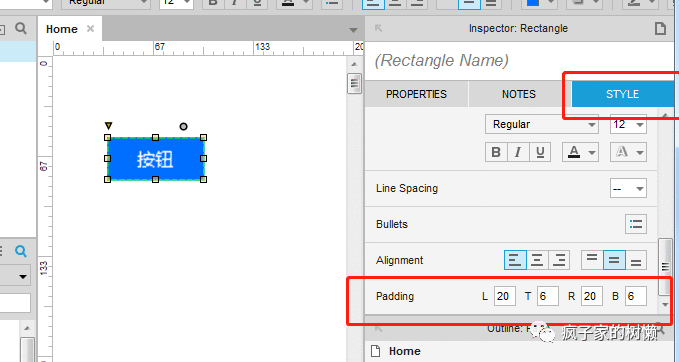Click the round rotation handle above the rectangle

[x=184, y=126]
